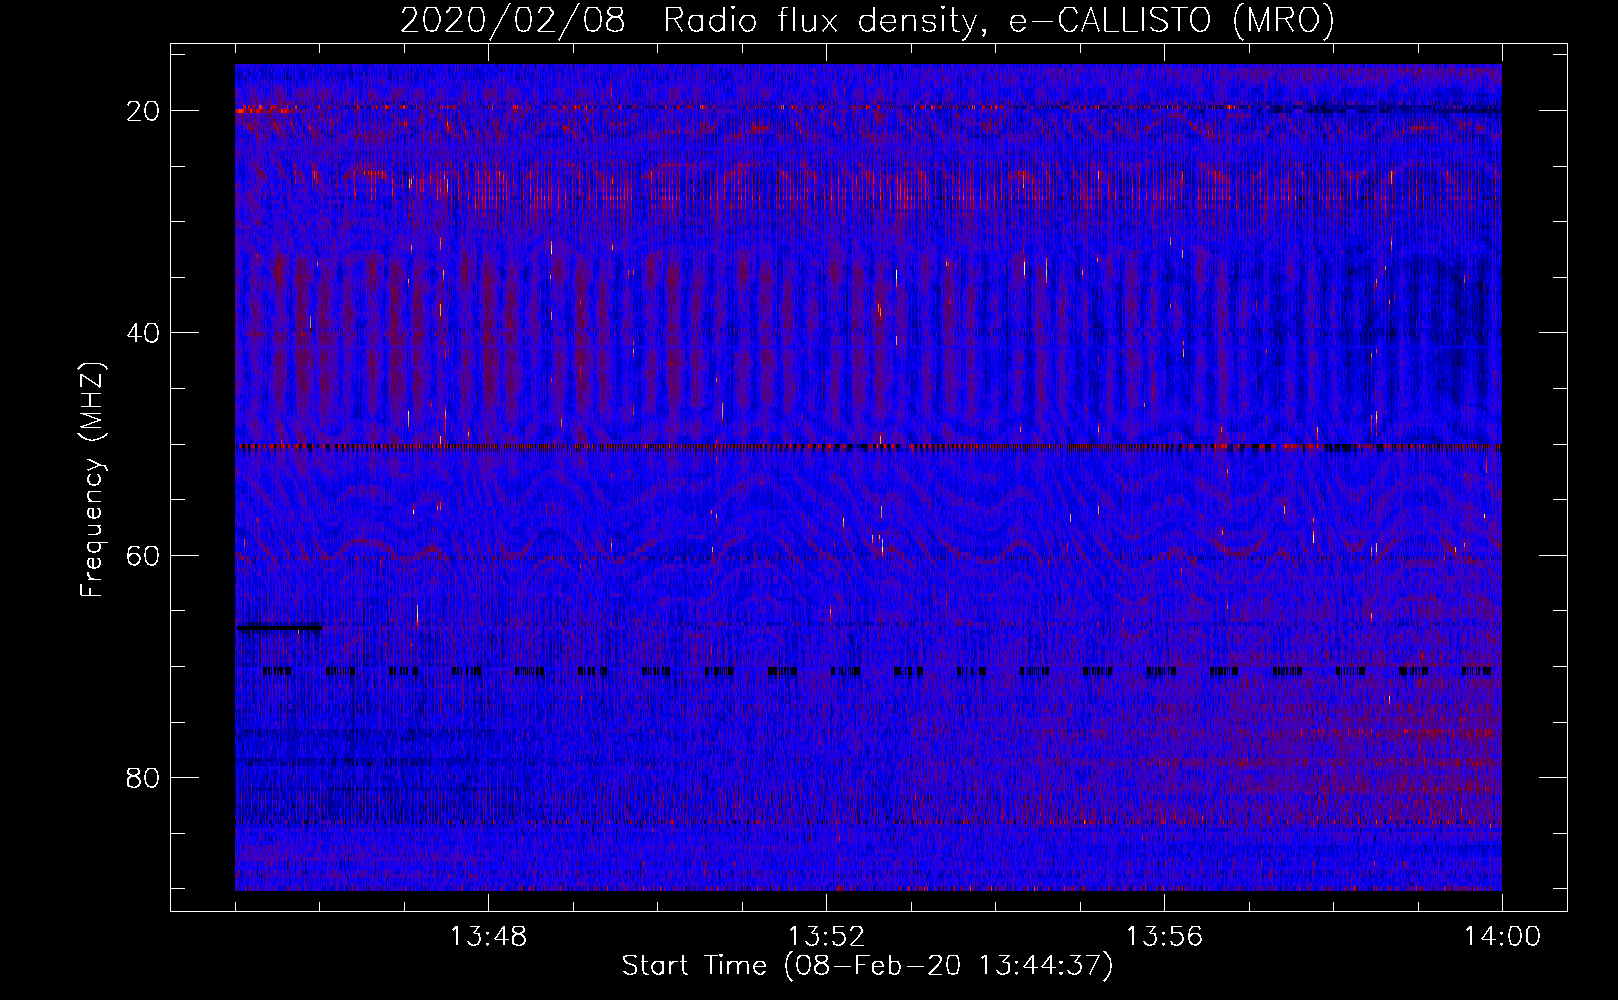Click the '20' frequency tick label

144,111
